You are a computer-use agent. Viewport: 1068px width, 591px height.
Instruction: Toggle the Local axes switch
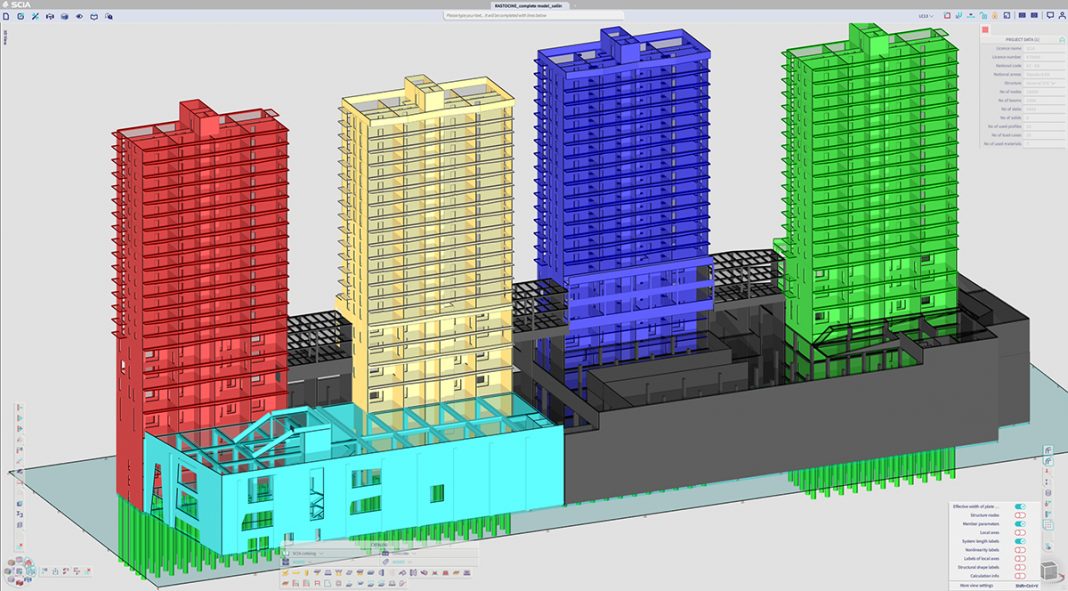pos(1020,532)
